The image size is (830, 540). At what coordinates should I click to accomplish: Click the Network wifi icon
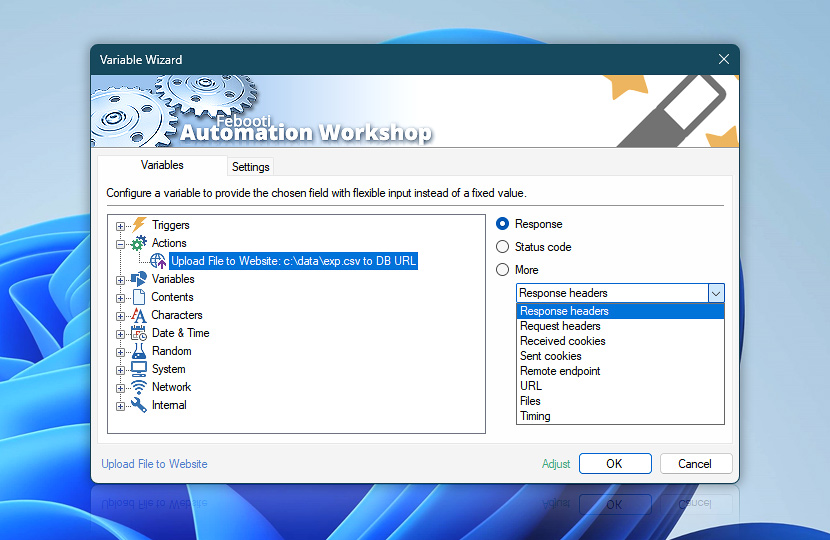pyautogui.click(x=139, y=387)
